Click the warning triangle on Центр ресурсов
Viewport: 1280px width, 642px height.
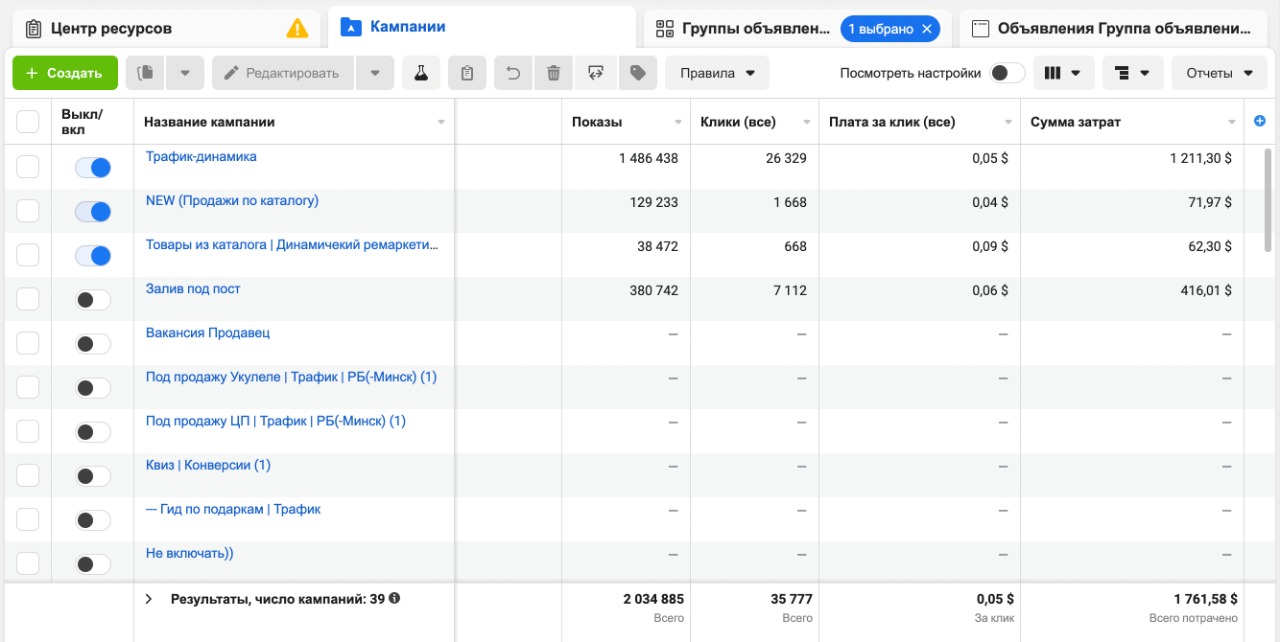point(297,28)
